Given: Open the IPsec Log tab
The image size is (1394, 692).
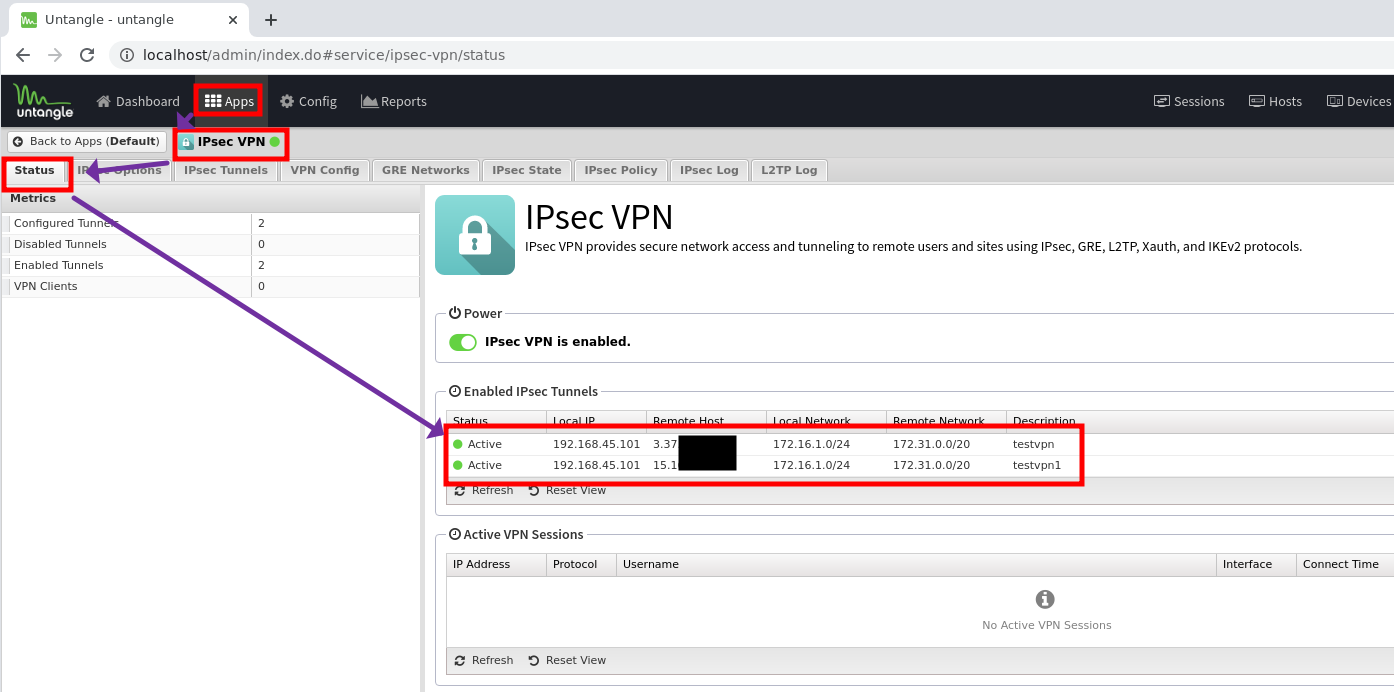Looking at the screenshot, I should [x=709, y=170].
